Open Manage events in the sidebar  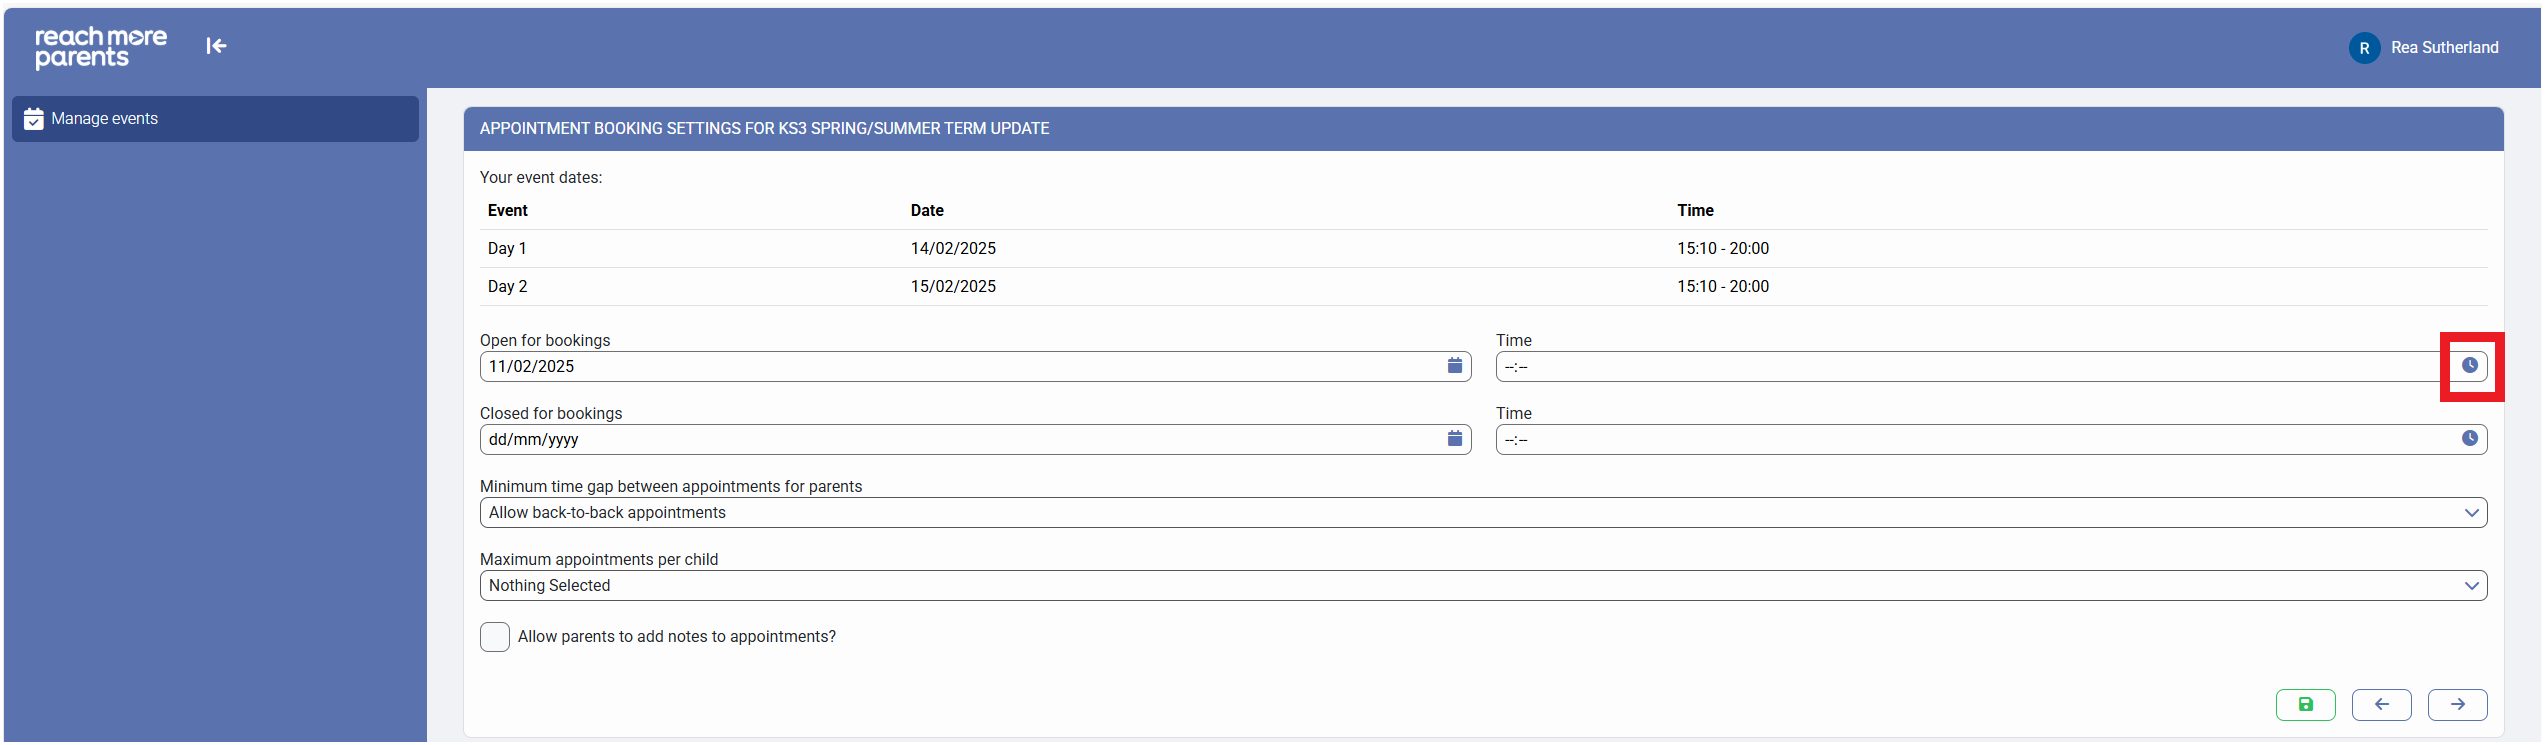(x=215, y=119)
